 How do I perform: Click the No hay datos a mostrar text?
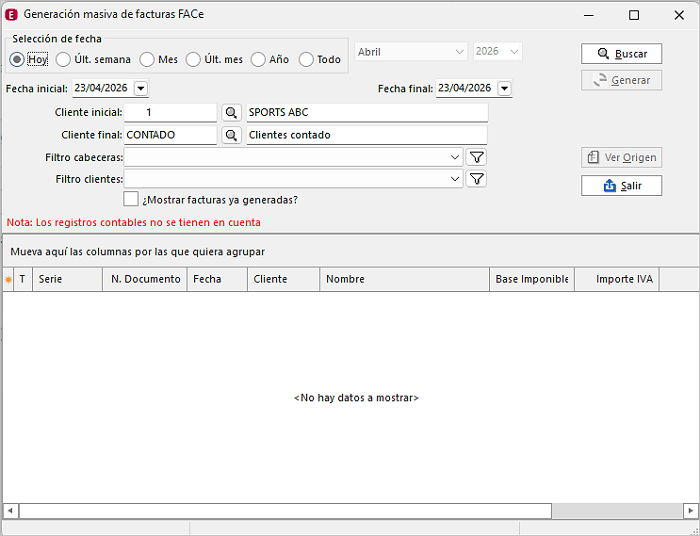click(x=356, y=398)
